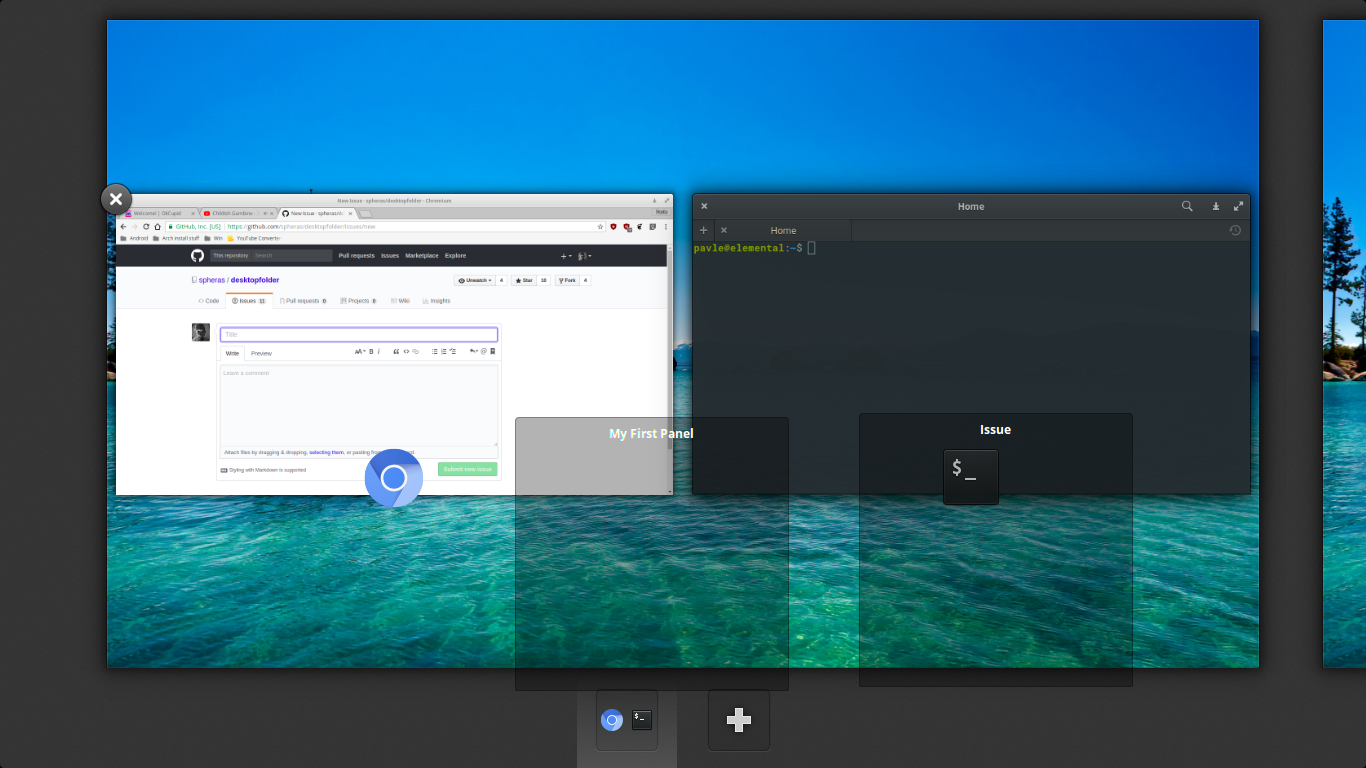
Task: Close the terminal's Home tab
Action: click(724, 230)
